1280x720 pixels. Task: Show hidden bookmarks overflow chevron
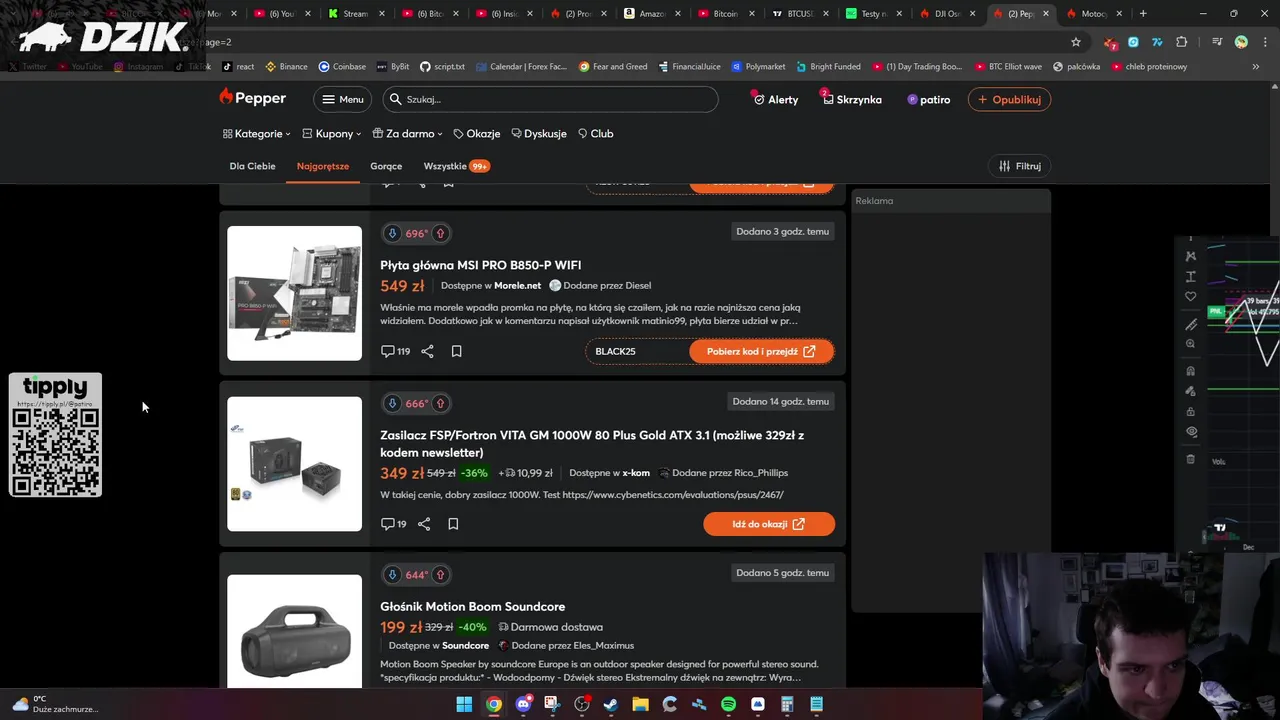[1255, 67]
